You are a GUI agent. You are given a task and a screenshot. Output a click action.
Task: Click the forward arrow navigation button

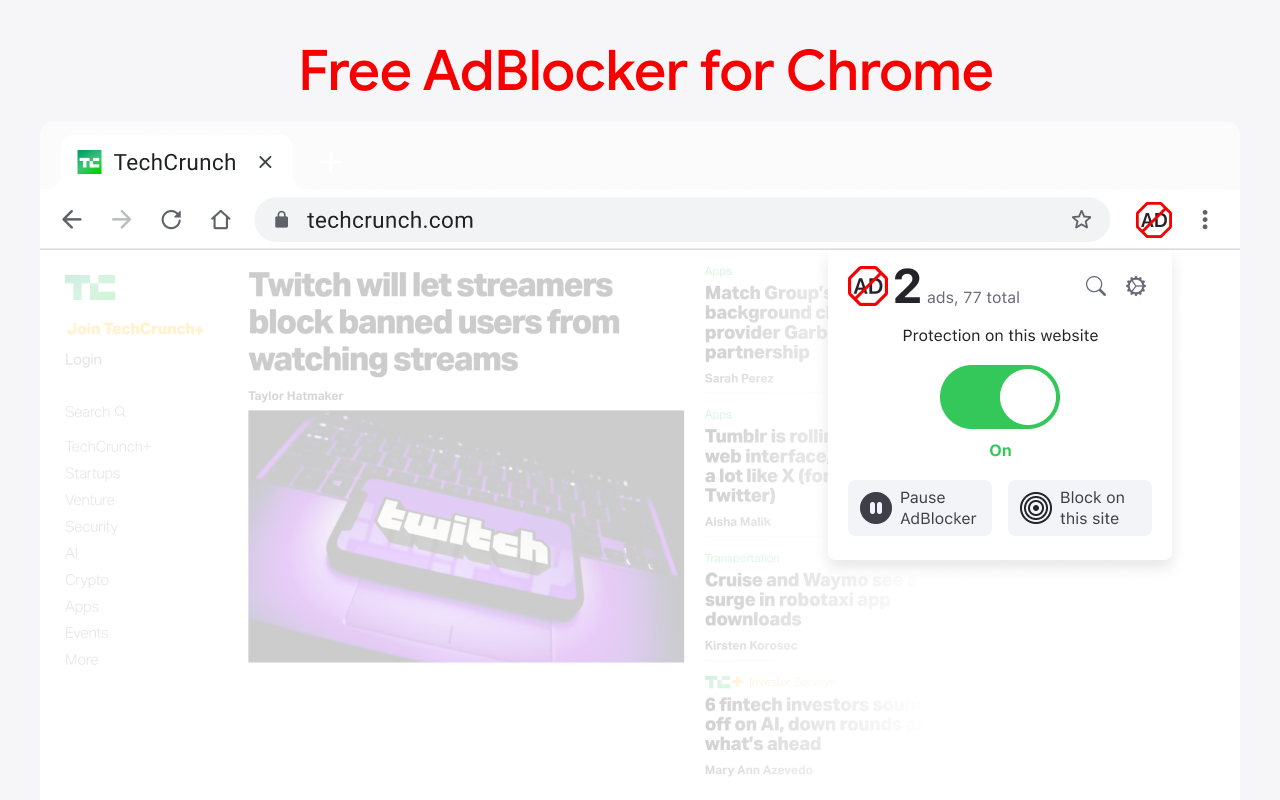pyautogui.click(x=122, y=220)
